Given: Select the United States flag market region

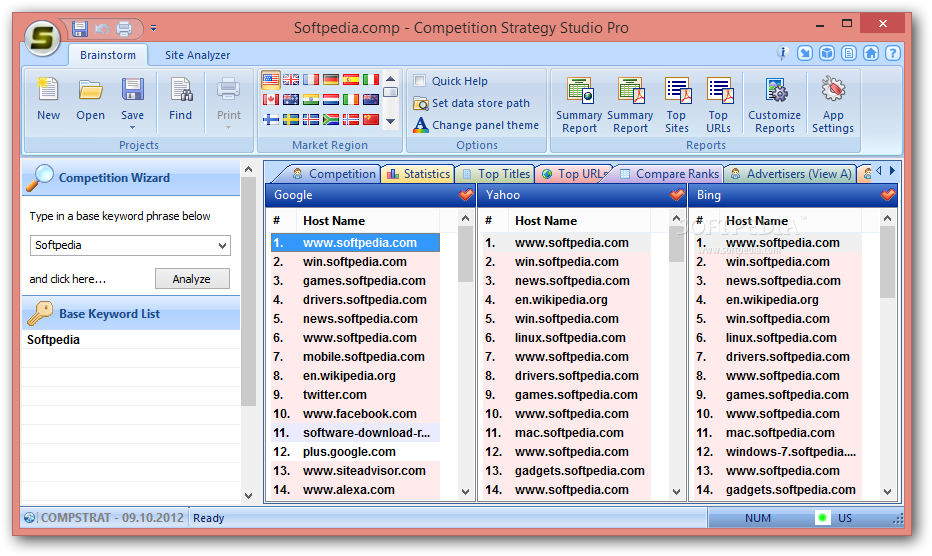Looking at the screenshot, I should coord(271,80).
